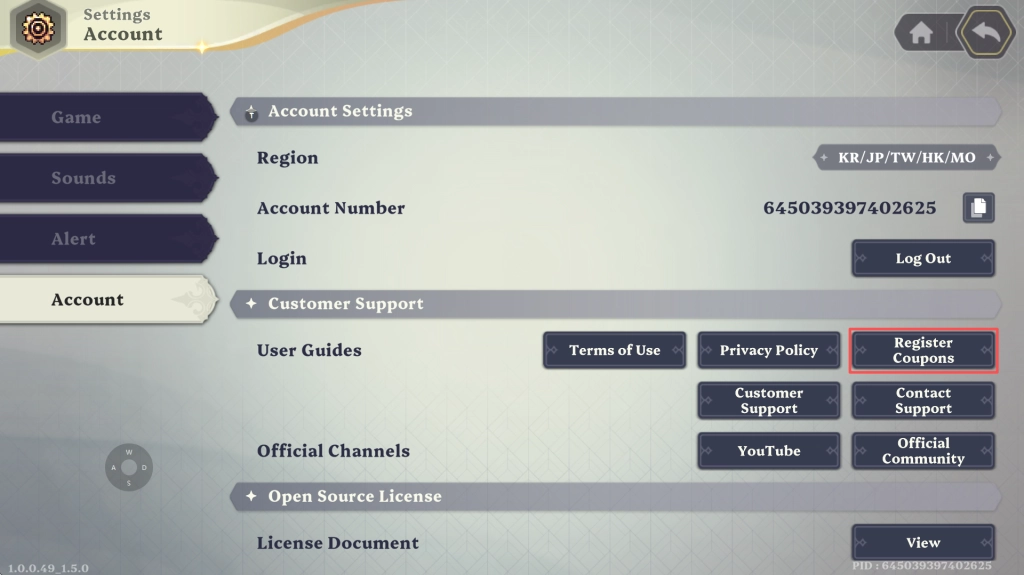Image resolution: width=1024 pixels, height=575 pixels.
Task: Open Customer Support page
Action: click(768, 401)
